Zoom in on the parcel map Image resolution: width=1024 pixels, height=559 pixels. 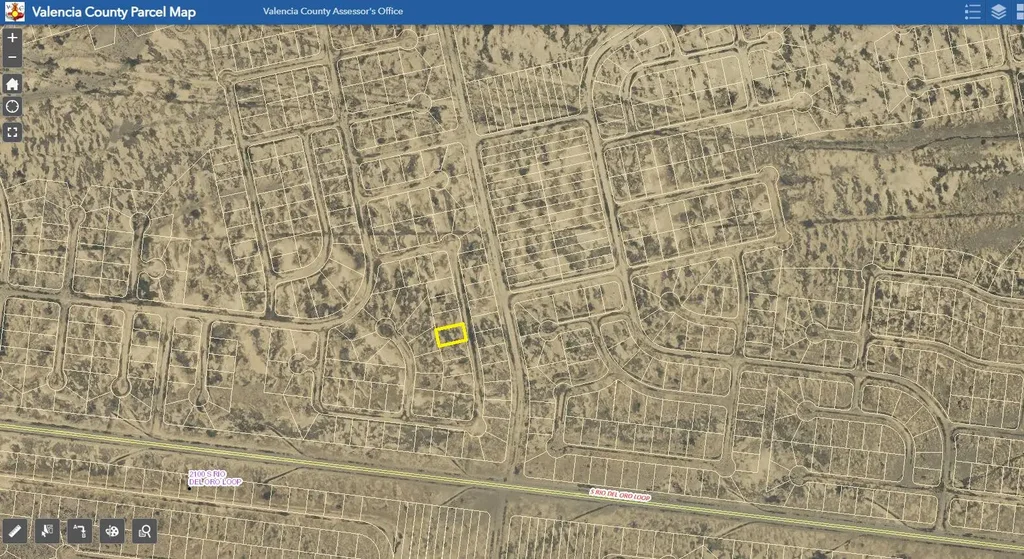click(12, 37)
